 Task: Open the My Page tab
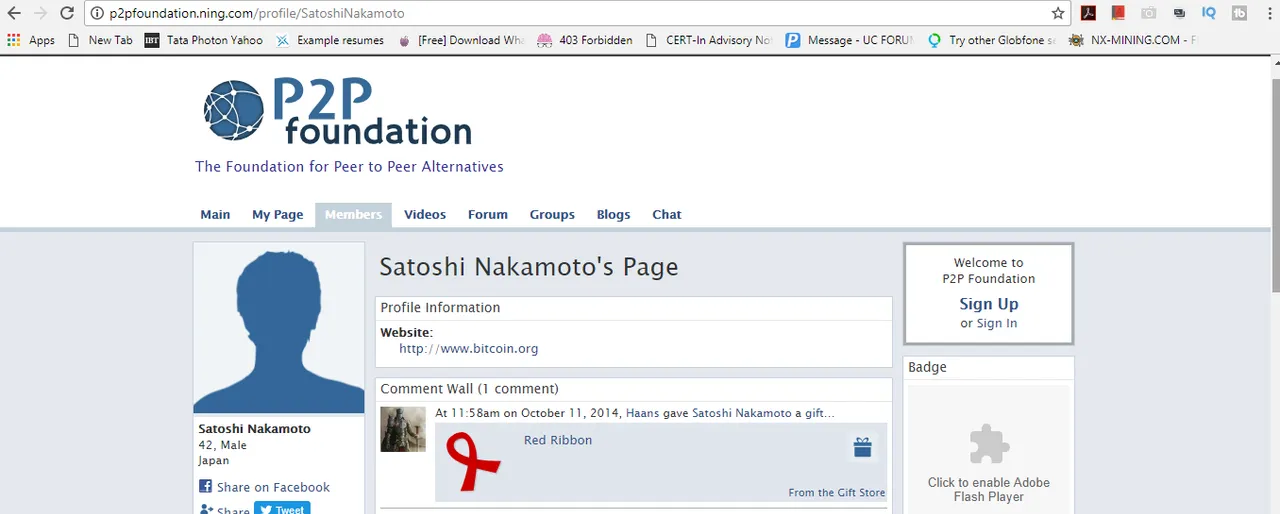click(x=277, y=215)
